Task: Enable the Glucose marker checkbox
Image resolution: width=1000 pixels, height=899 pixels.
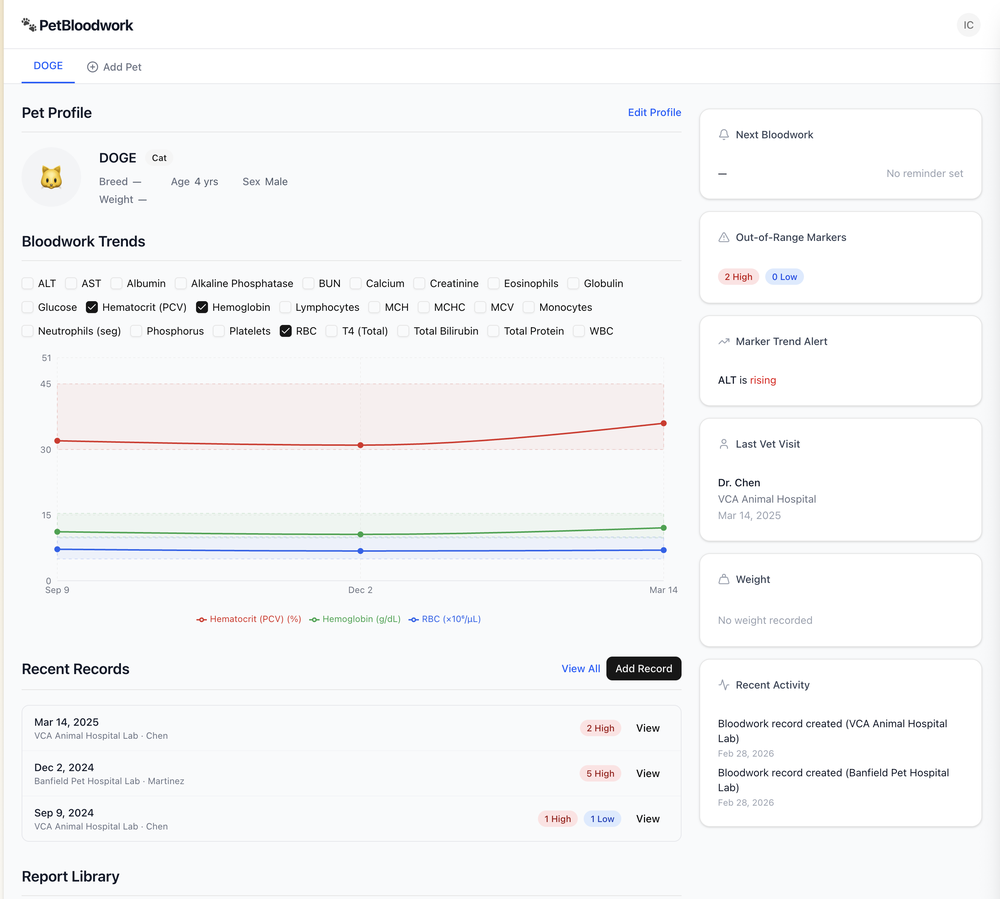Action: (27, 307)
